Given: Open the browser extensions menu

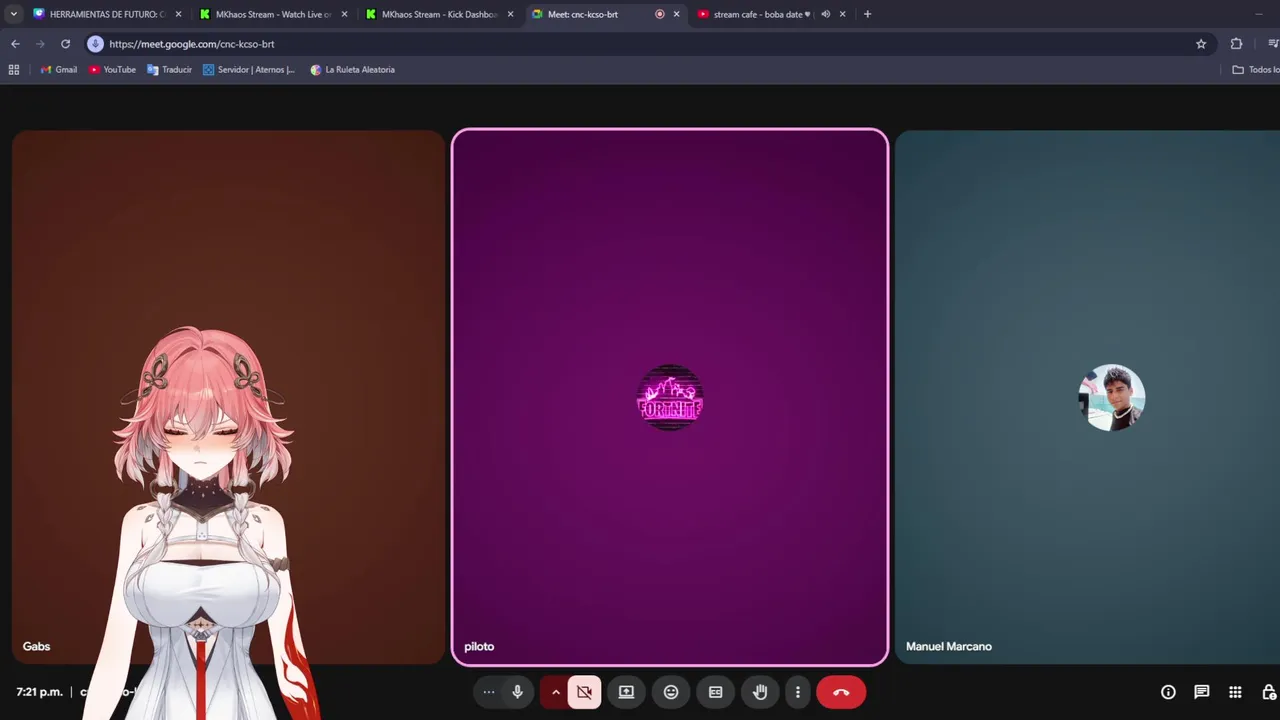Looking at the screenshot, I should click(x=1236, y=44).
